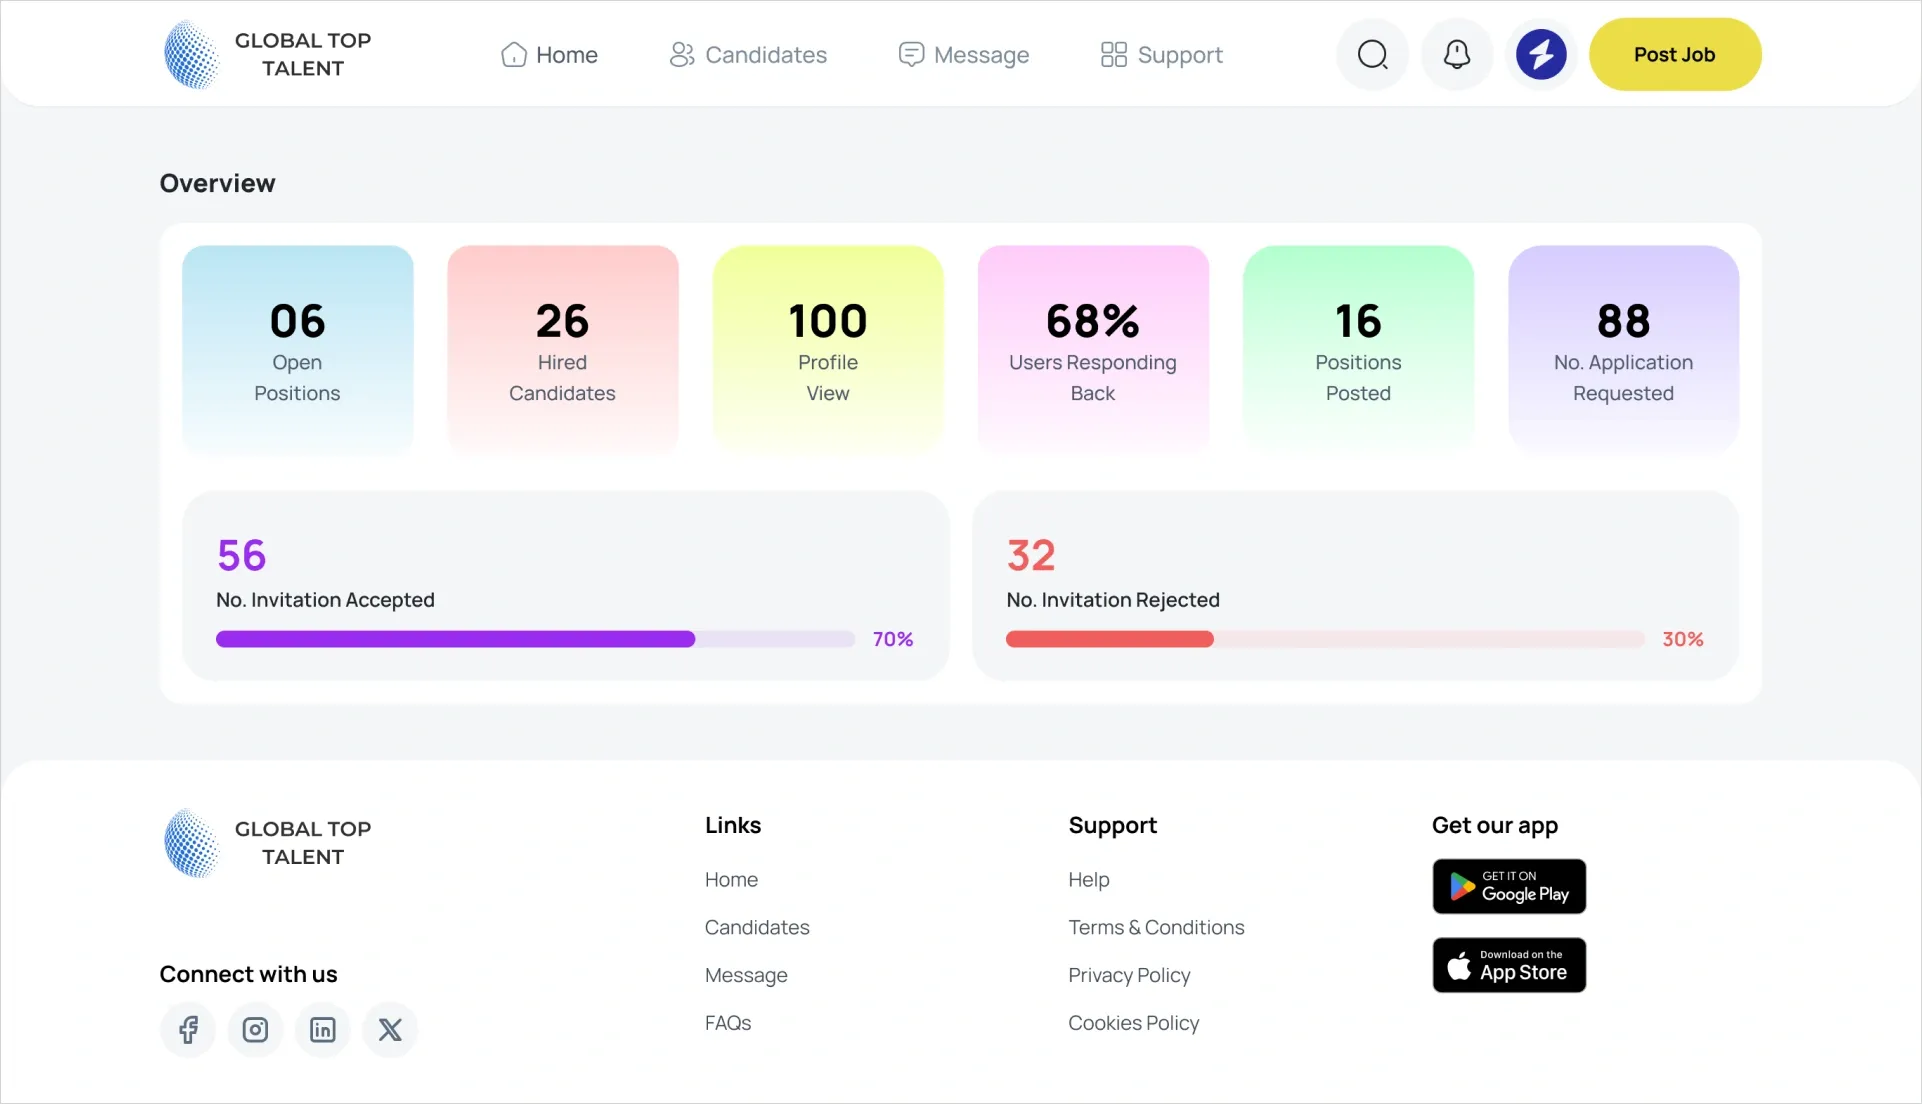
Task: Click the notification bell icon
Action: point(1456,54)
